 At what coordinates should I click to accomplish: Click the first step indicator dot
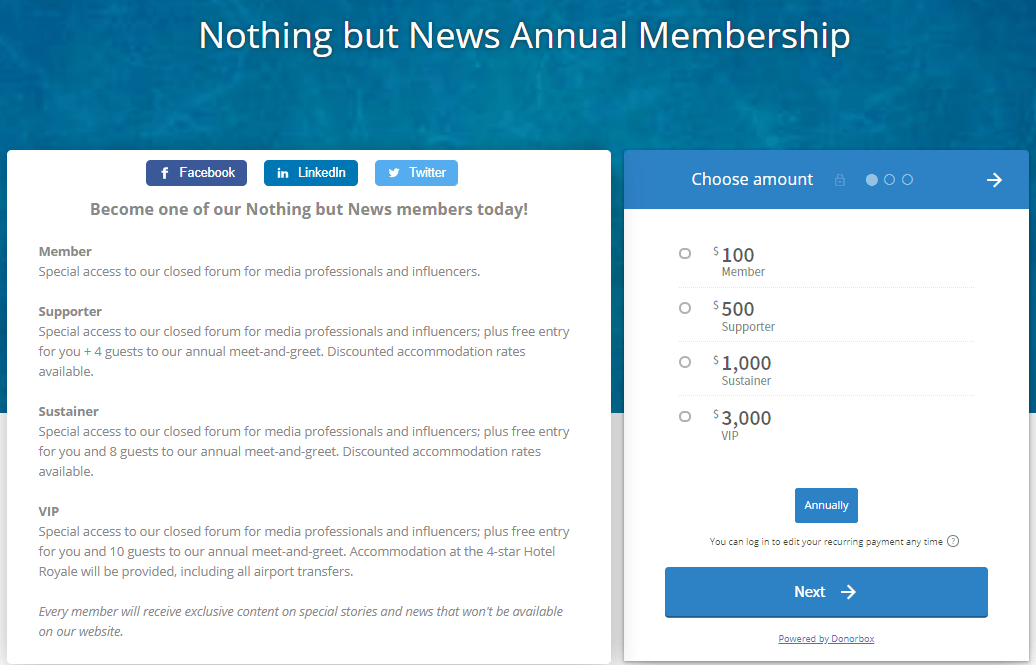(x=872, y=180)
